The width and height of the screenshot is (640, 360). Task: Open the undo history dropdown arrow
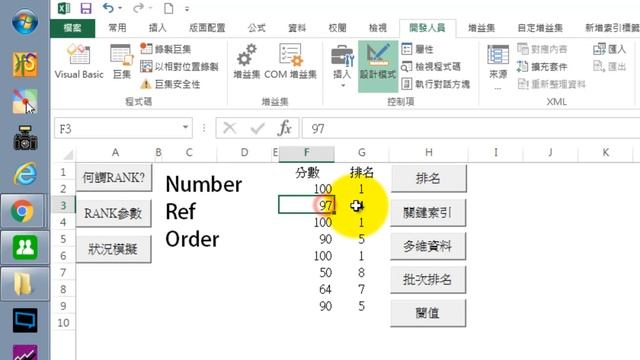tap(120, 8)
